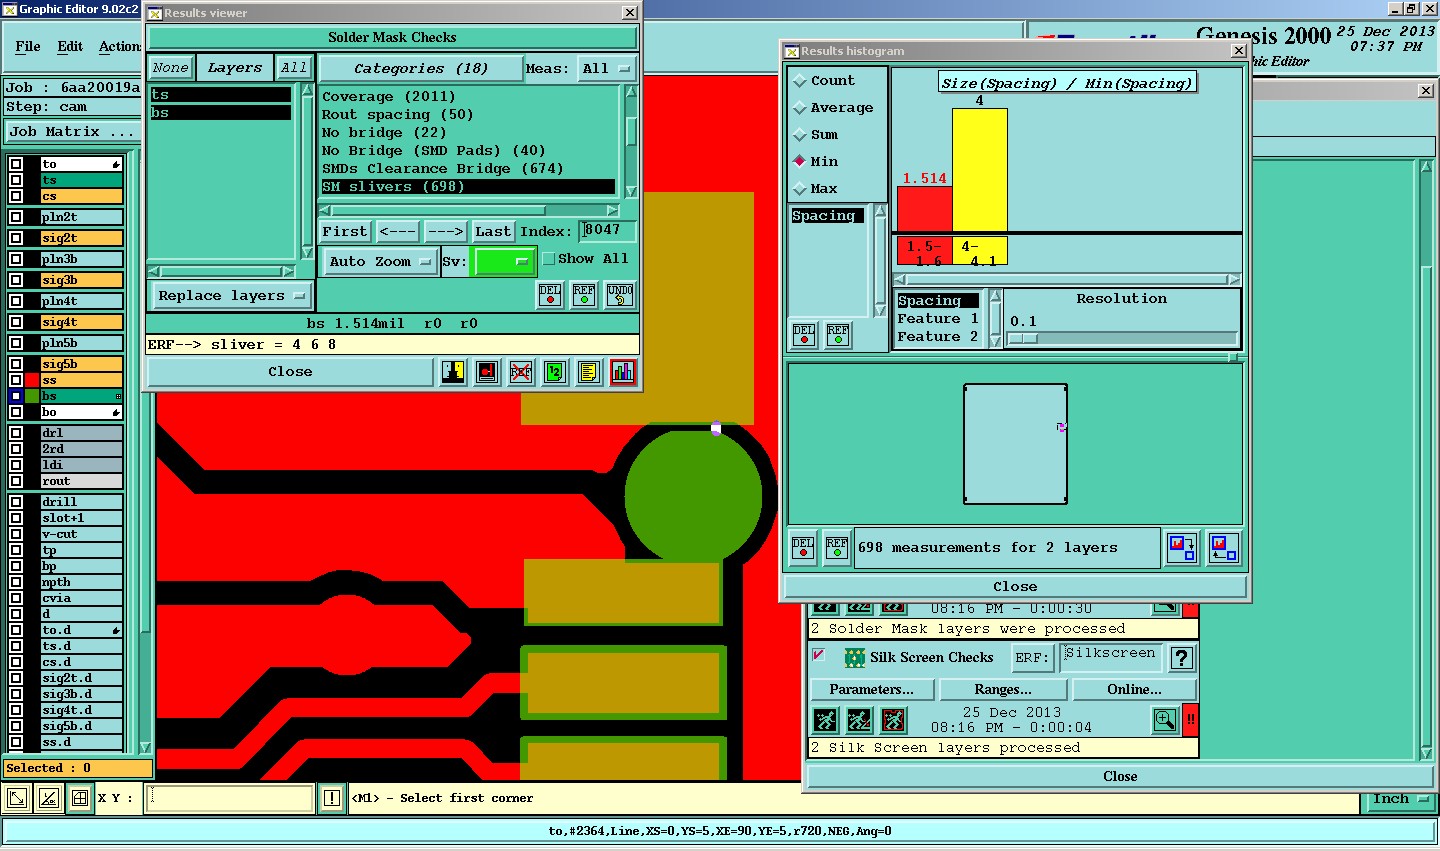Select 'Coverage (2011)' category row

(467, 97)
